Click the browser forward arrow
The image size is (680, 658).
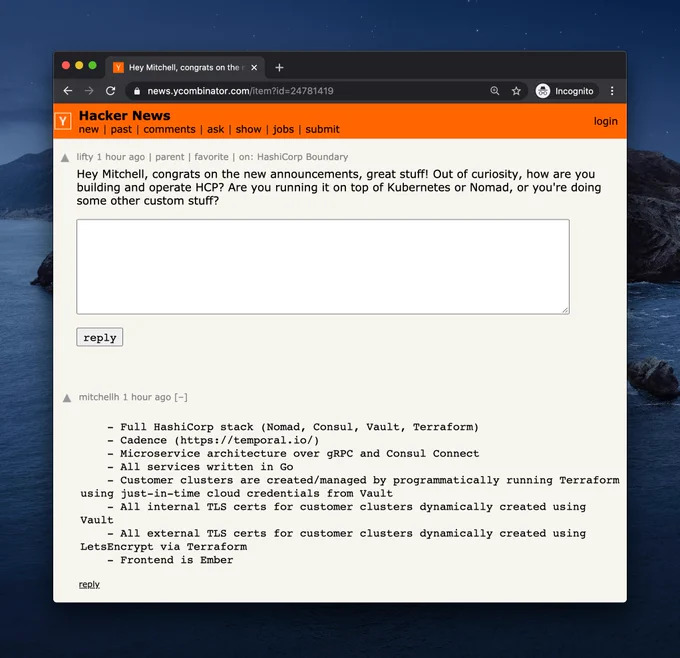click(x=89, y=91)
